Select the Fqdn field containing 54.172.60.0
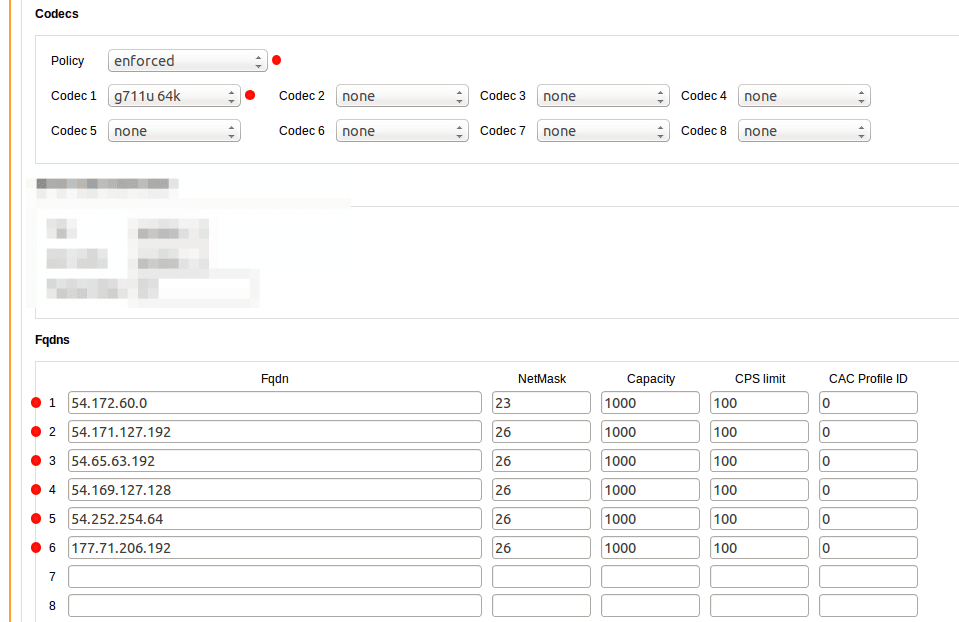The image size is (959, 622). [274, 402]
